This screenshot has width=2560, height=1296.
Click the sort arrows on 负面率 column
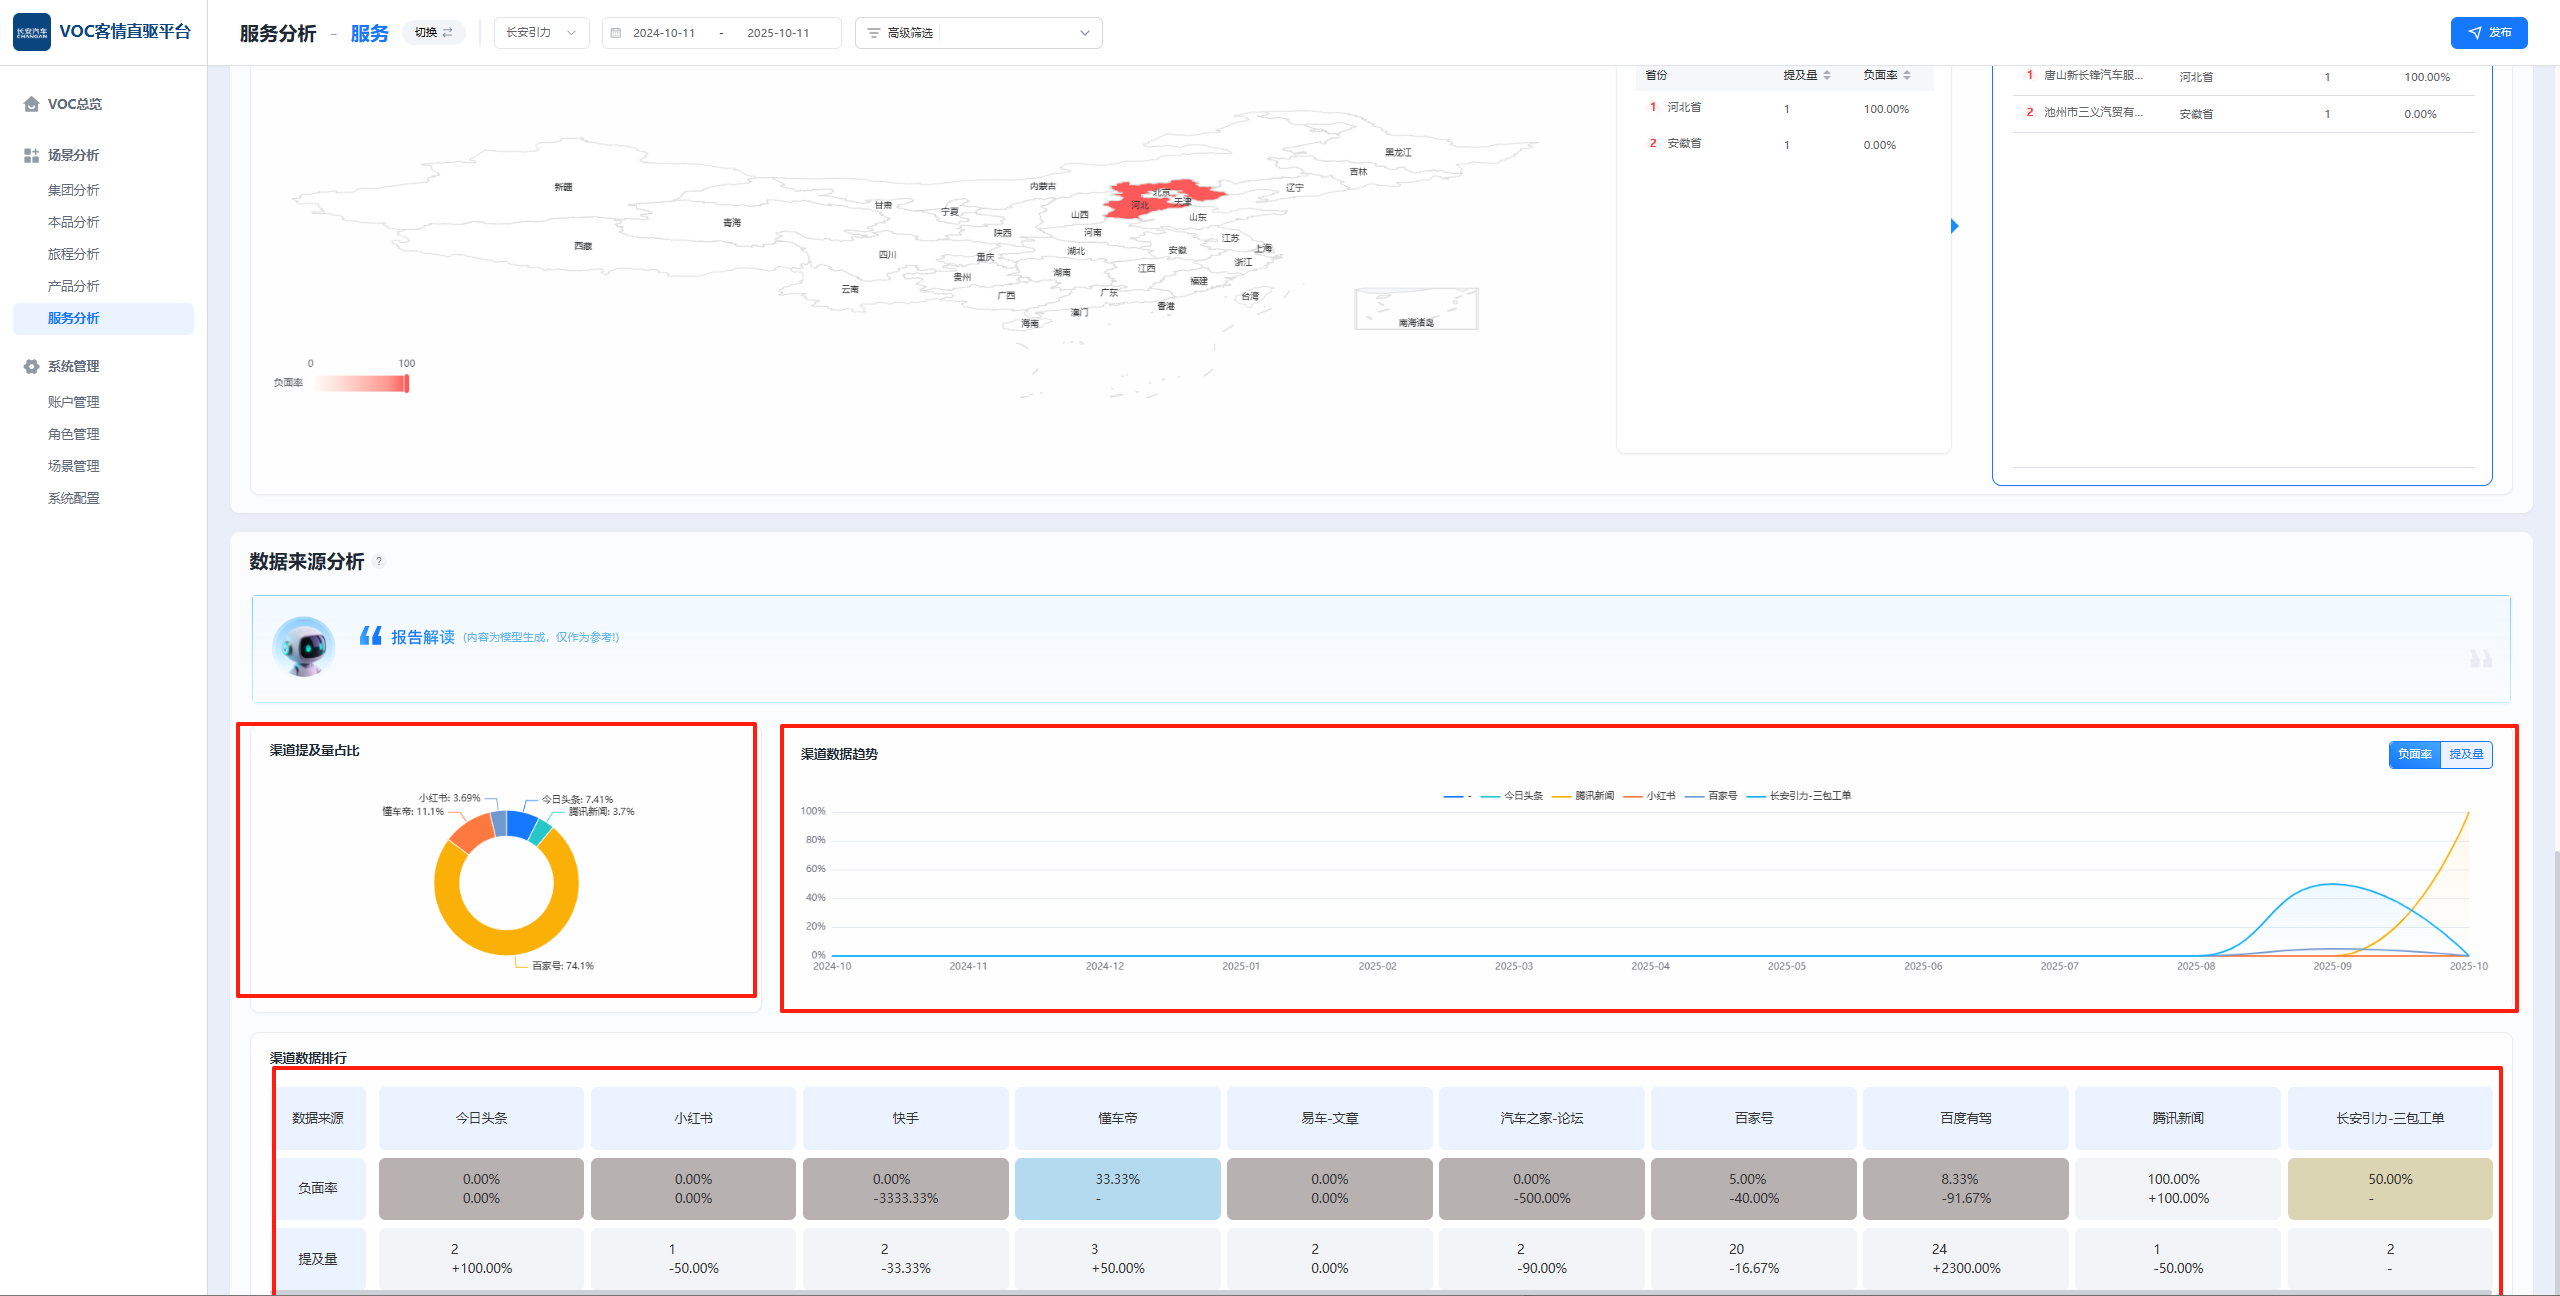click(x=1907, y=75)
